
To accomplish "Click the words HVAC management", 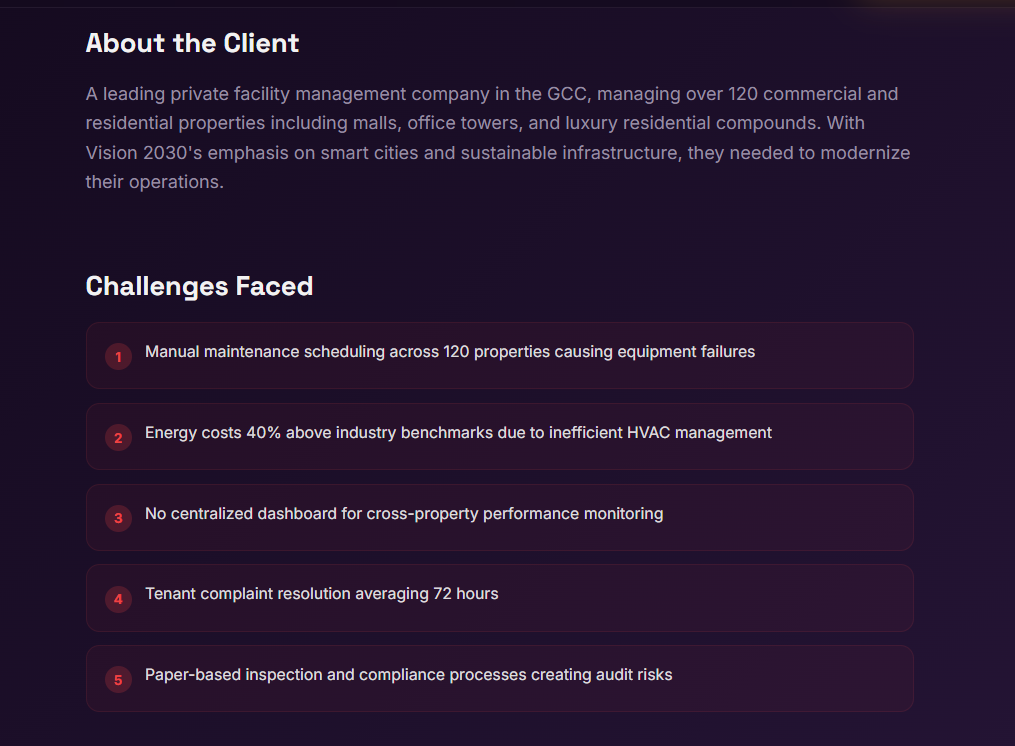I will (x=699, y=433).
